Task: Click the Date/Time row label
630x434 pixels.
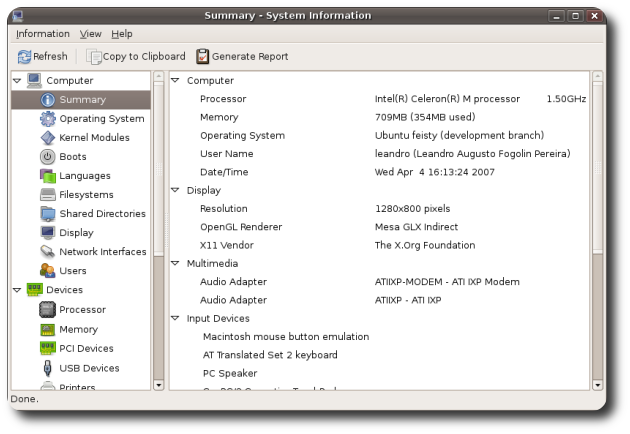Action: [x=224, y=172]
